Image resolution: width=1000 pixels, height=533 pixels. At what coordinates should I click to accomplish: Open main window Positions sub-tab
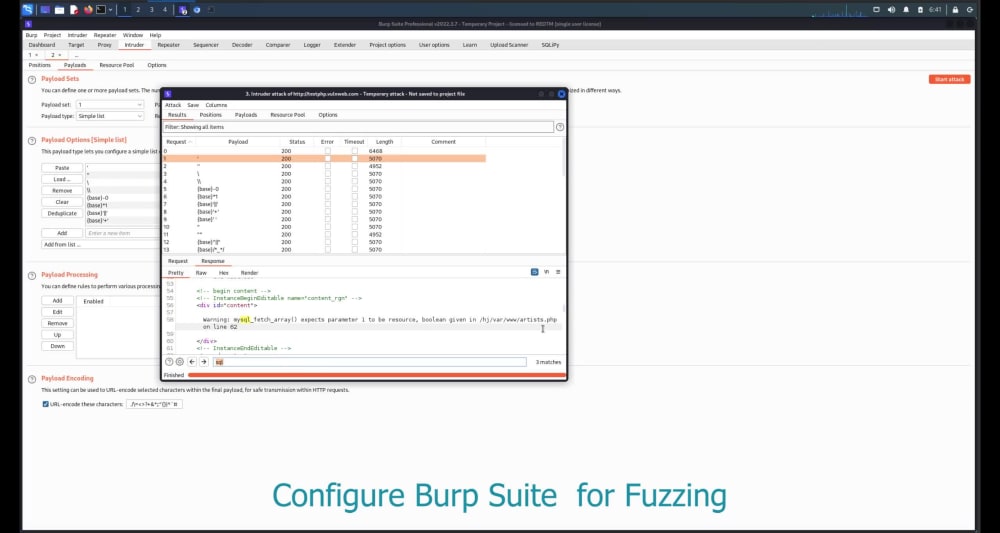click(40, 65)
